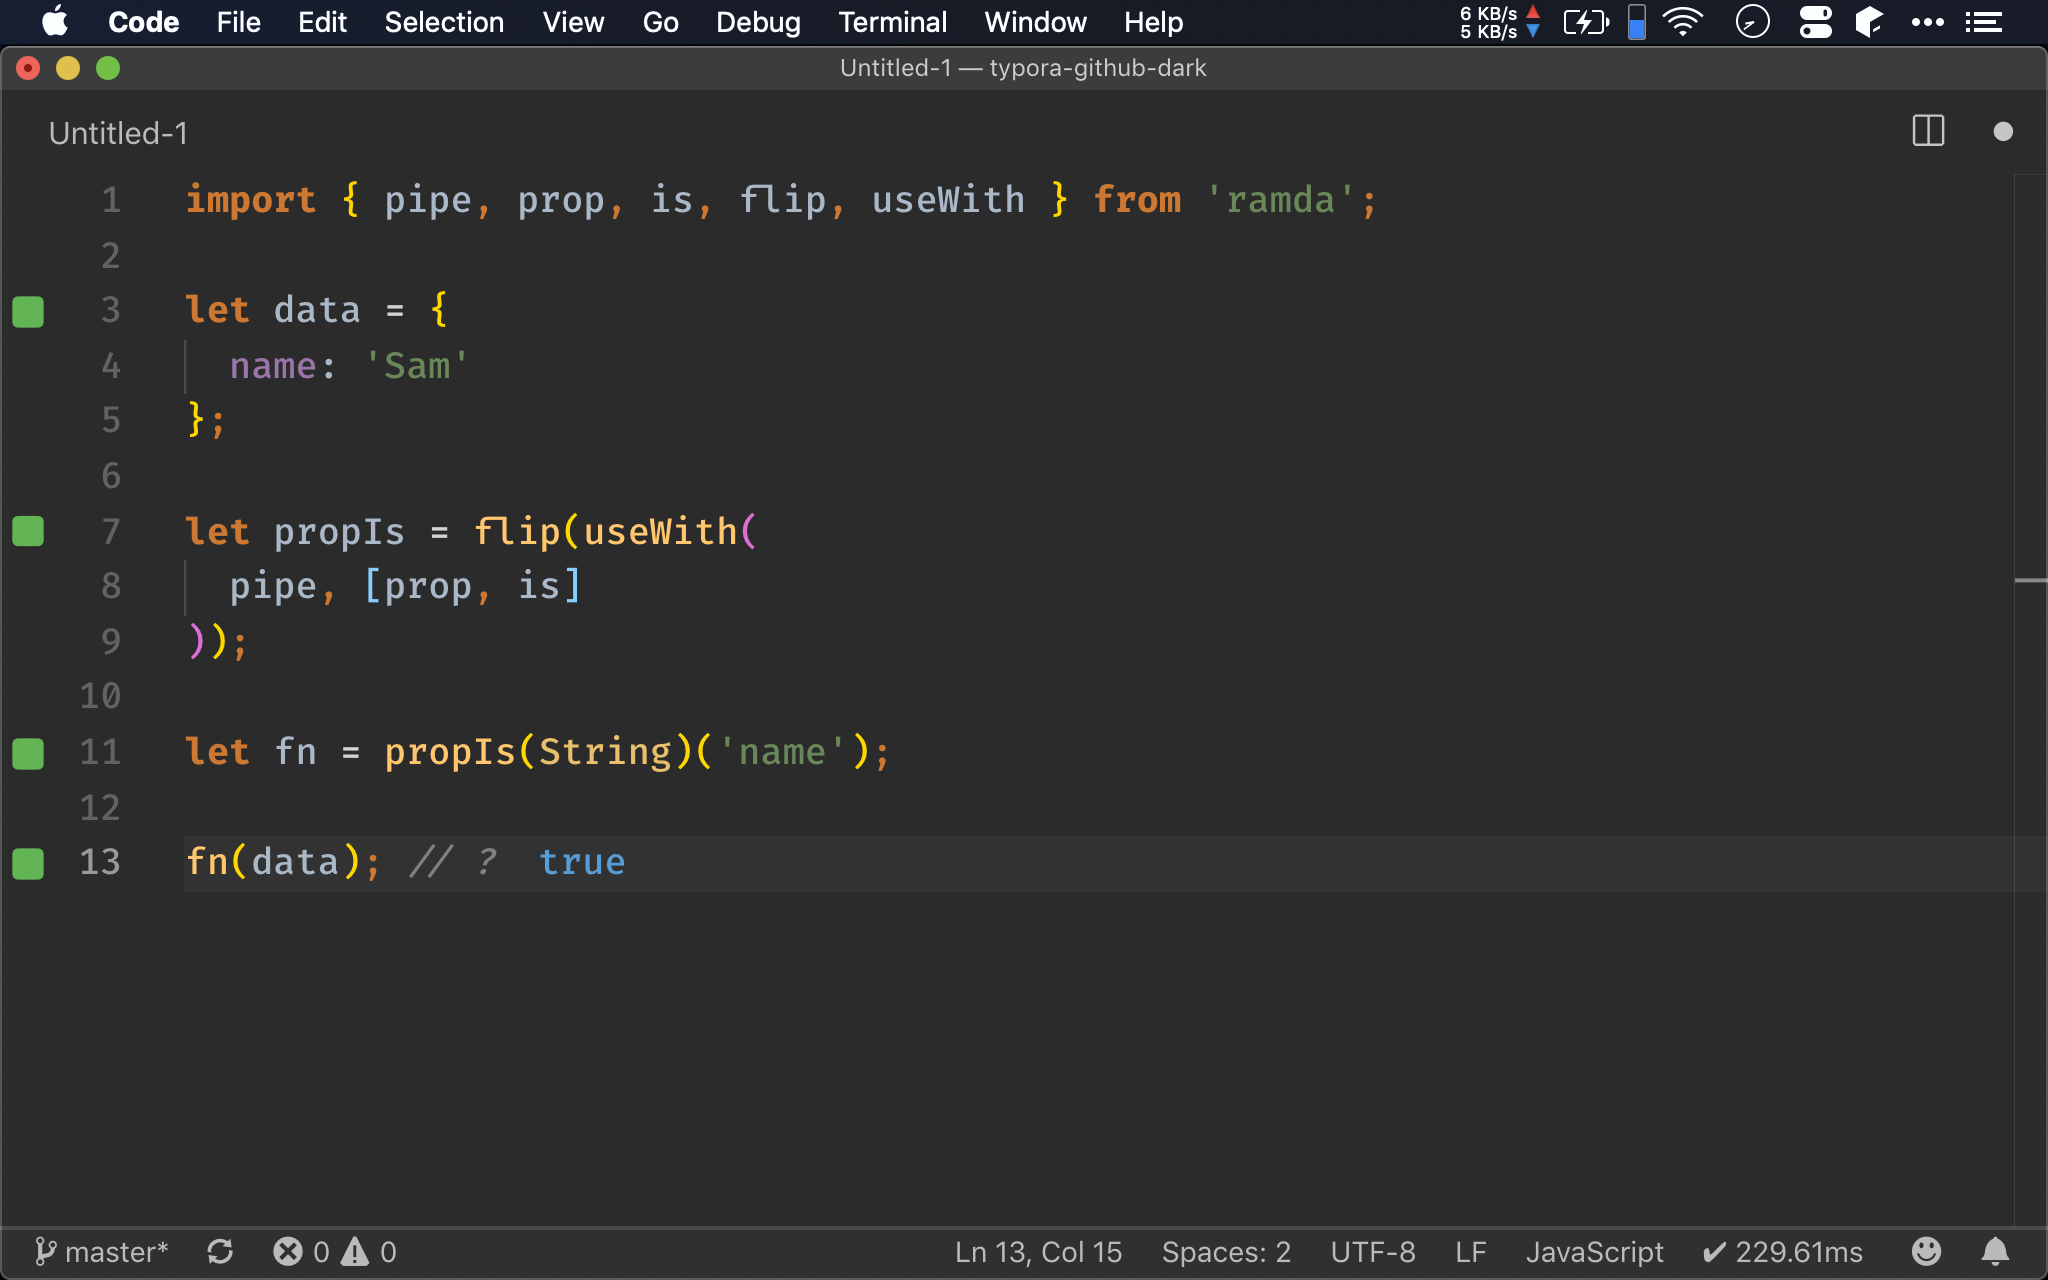Open the Window menu

pos(1035,22)
